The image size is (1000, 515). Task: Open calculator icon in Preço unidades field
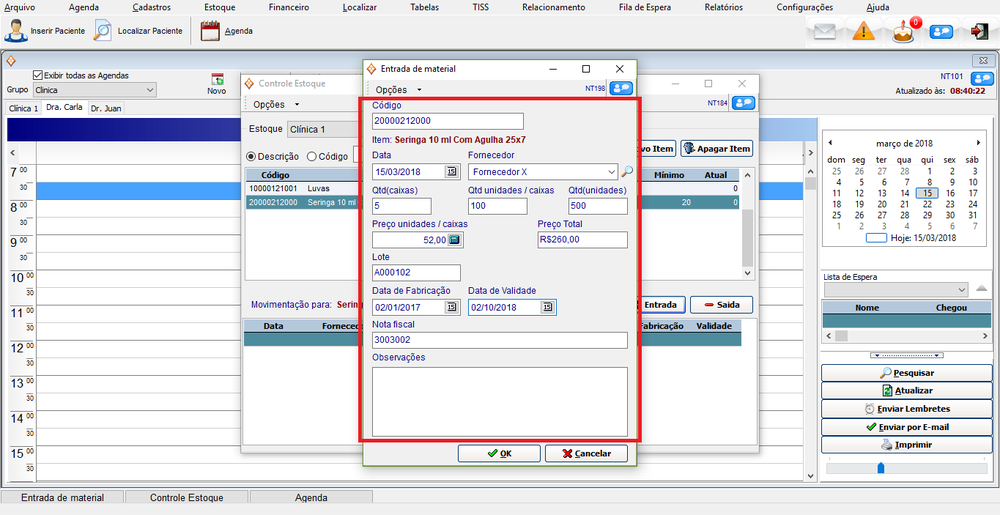pyautogui.click(x=454, y=240)
